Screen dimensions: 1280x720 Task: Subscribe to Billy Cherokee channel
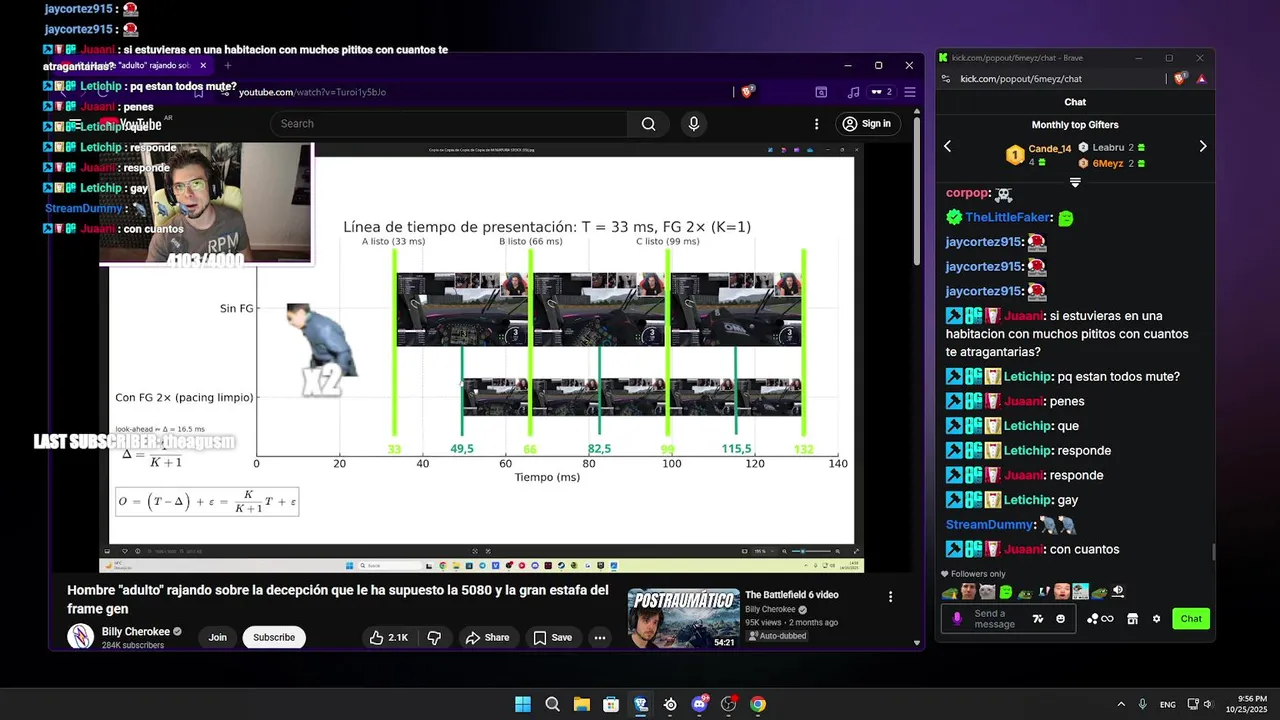274,637
